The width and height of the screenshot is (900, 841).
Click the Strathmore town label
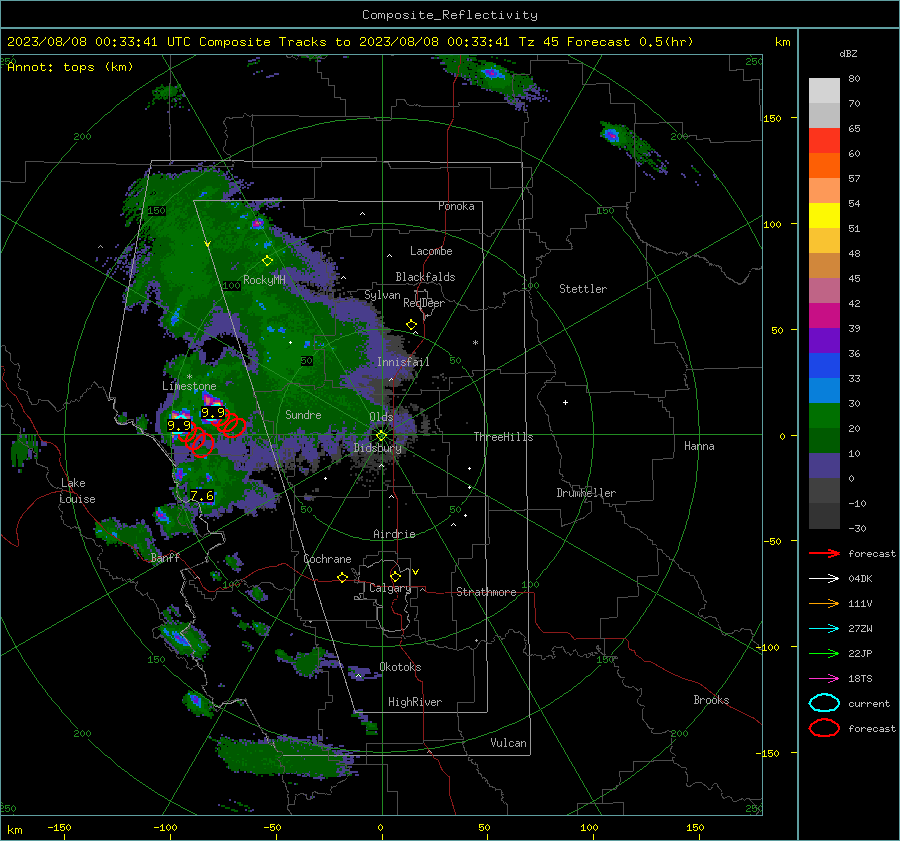tap(486, 592)
